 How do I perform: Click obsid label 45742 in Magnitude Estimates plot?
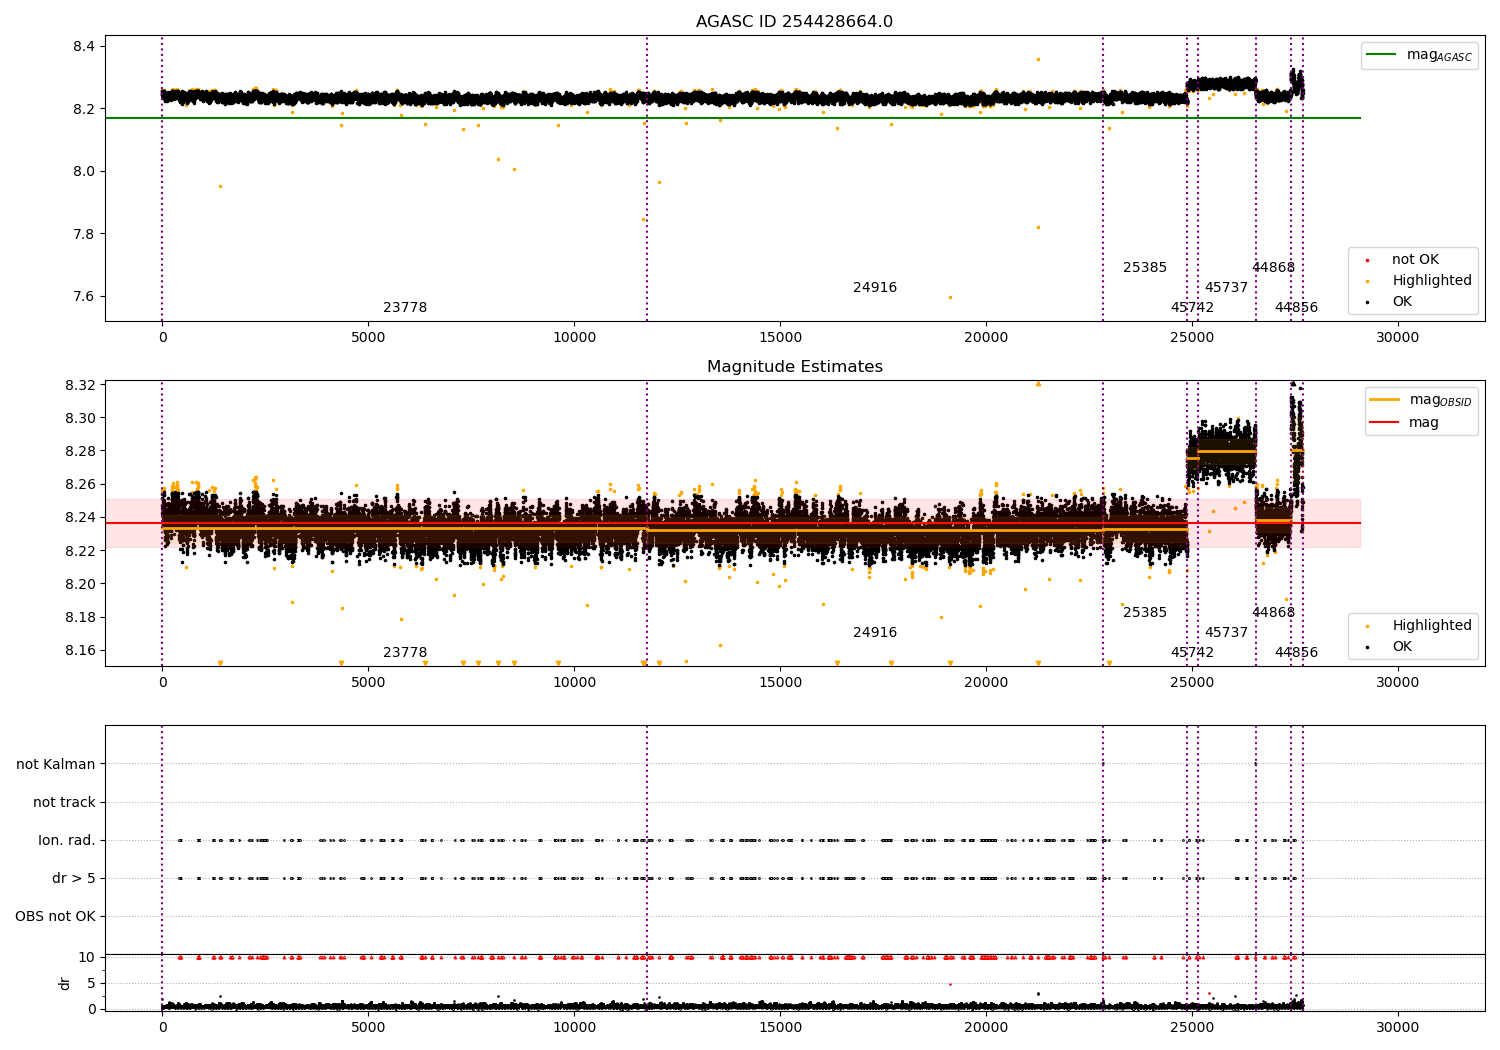[1192, 652]
